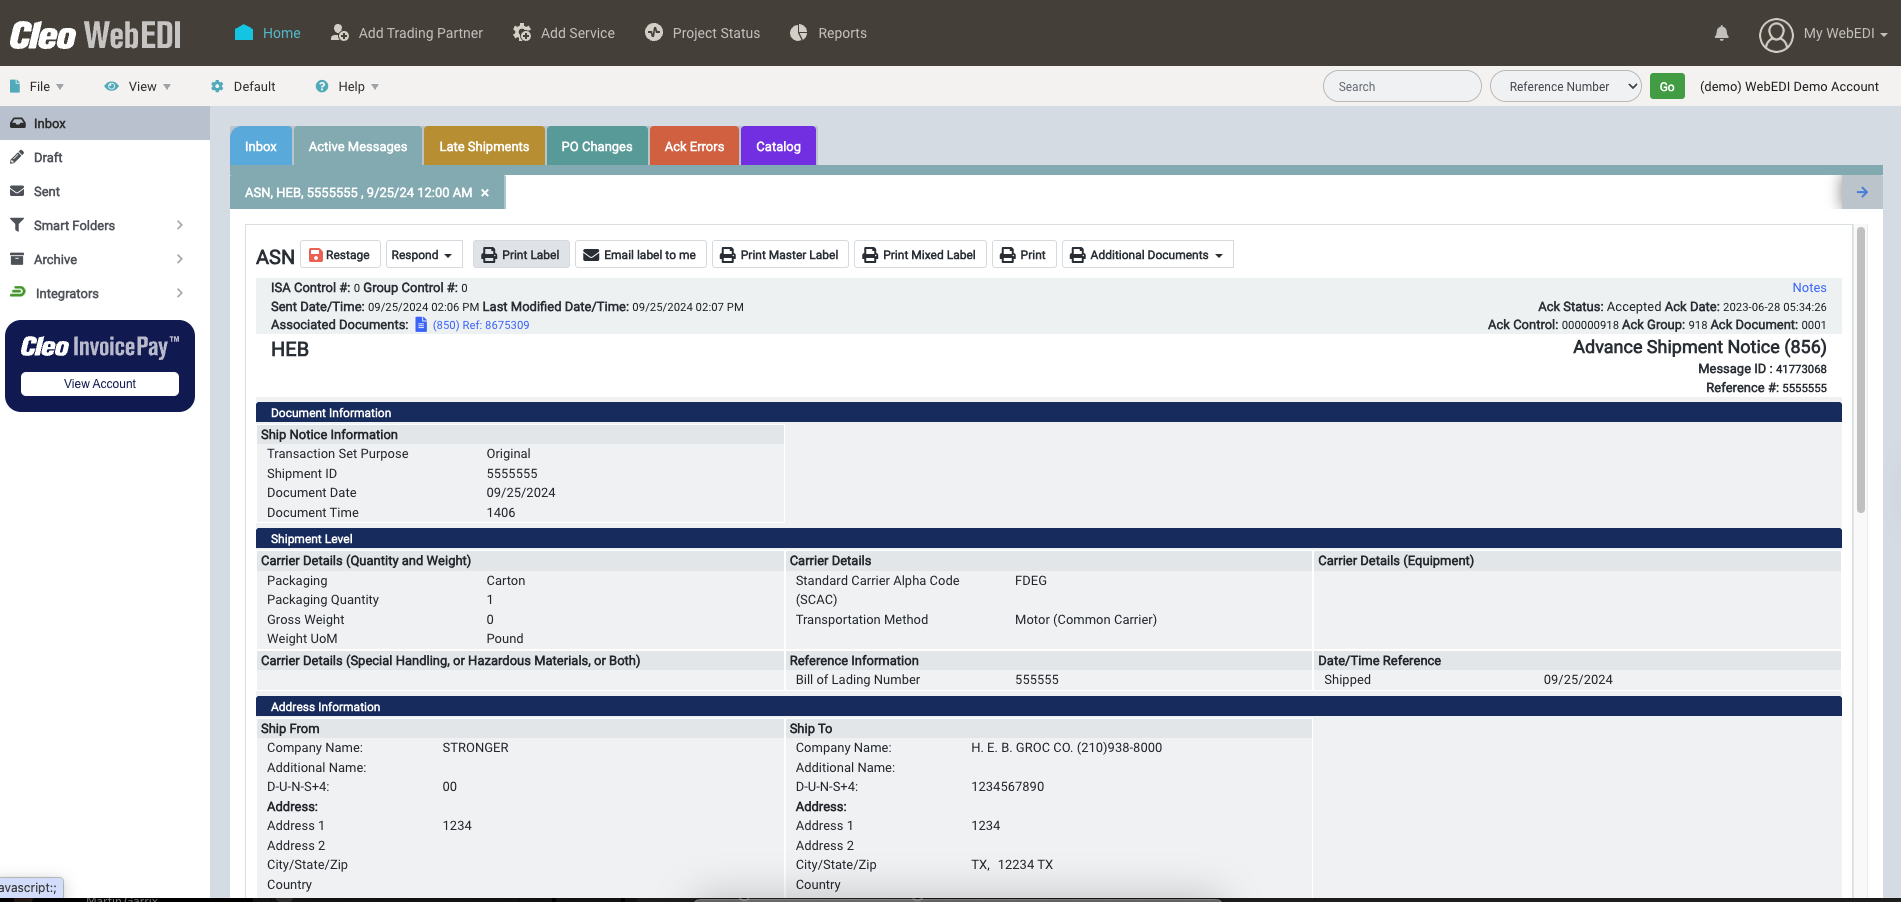Click the Cleo WebEDI logo
This screenshot has width=1901, height=902.
96,35
